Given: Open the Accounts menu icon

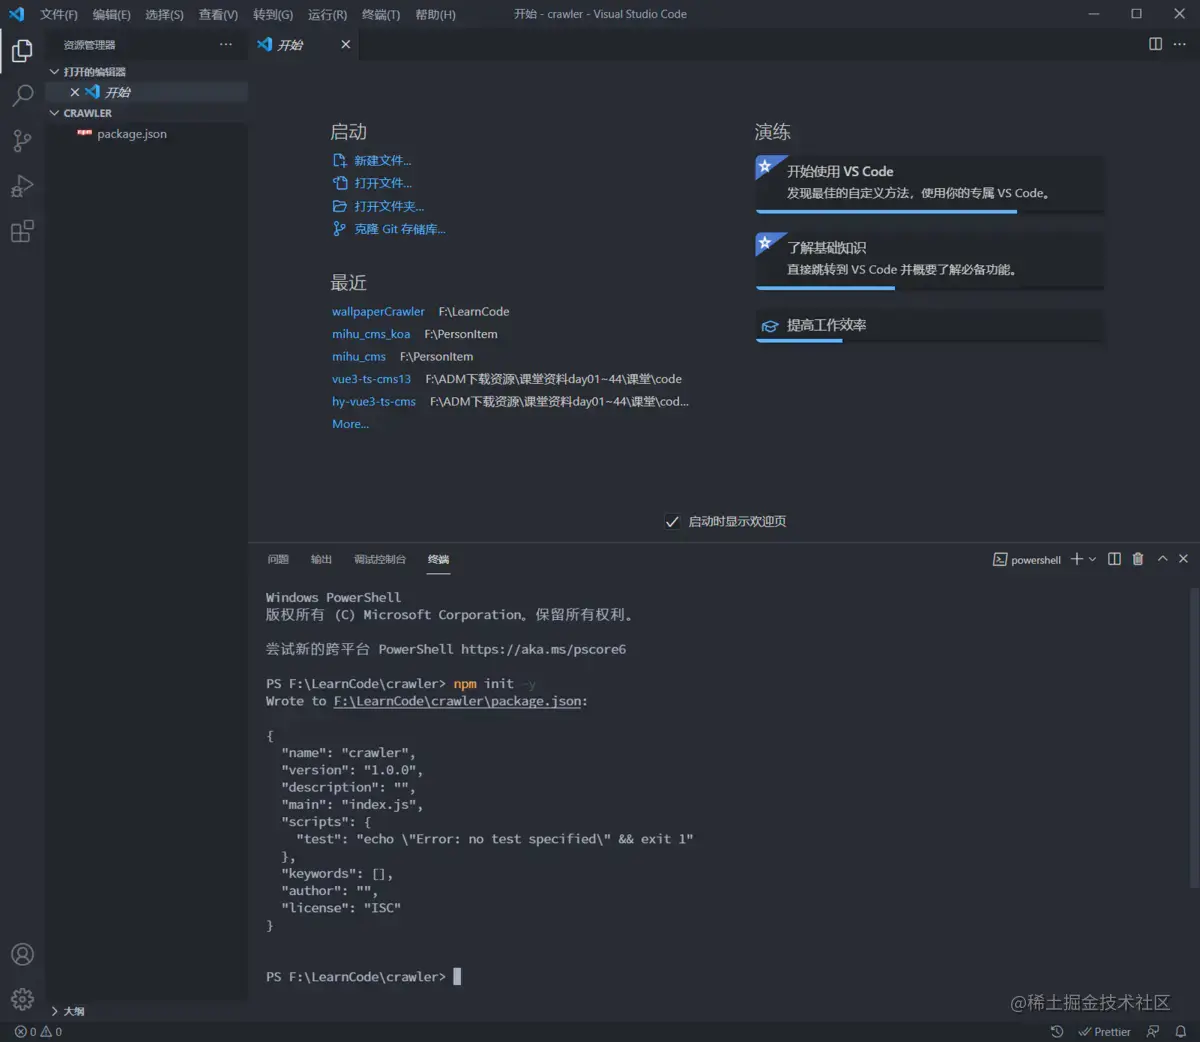Looking at the screenshot, I should click(22, 954).
